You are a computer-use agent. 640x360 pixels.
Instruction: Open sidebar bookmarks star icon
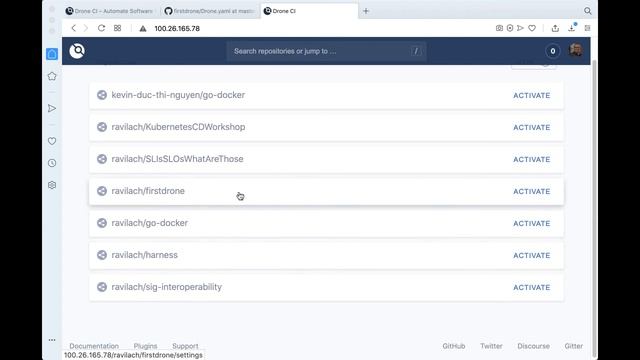pyautogui.click(x=52, y=76)
